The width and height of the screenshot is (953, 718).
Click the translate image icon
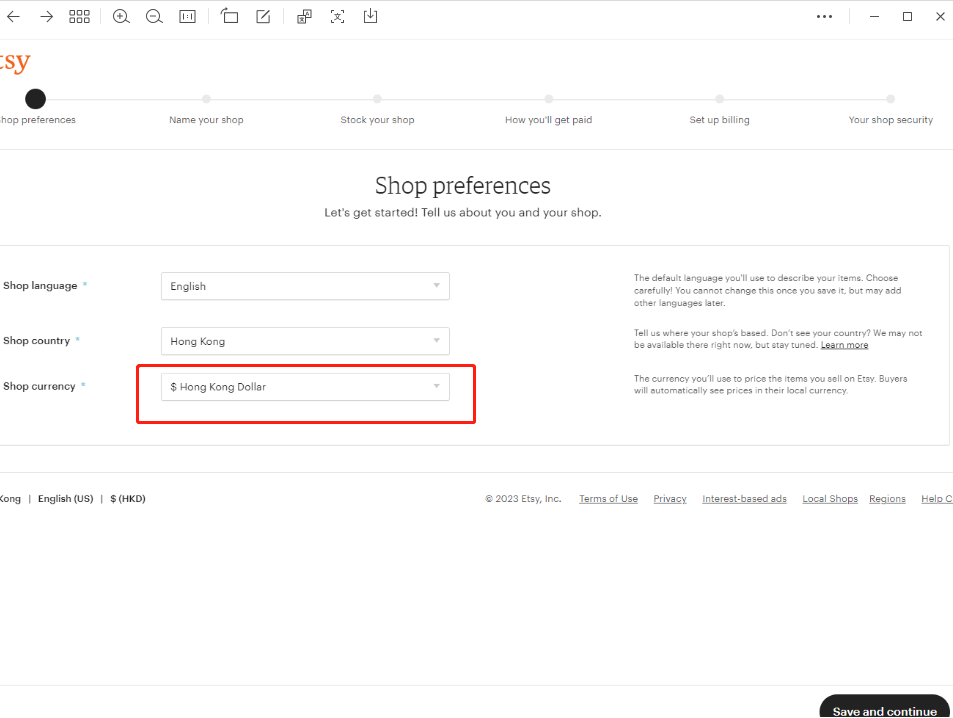pyautogui.click(x=305, y=16)
